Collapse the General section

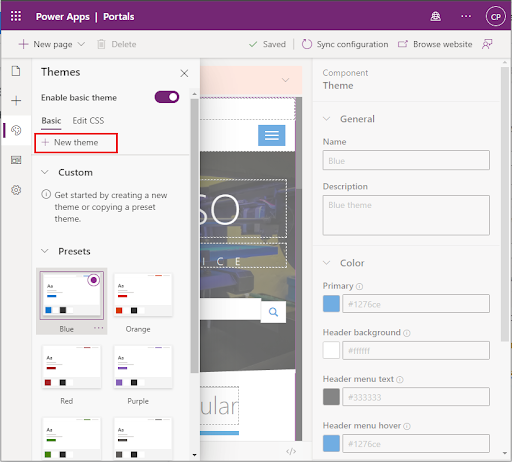[x=327, y=119]
